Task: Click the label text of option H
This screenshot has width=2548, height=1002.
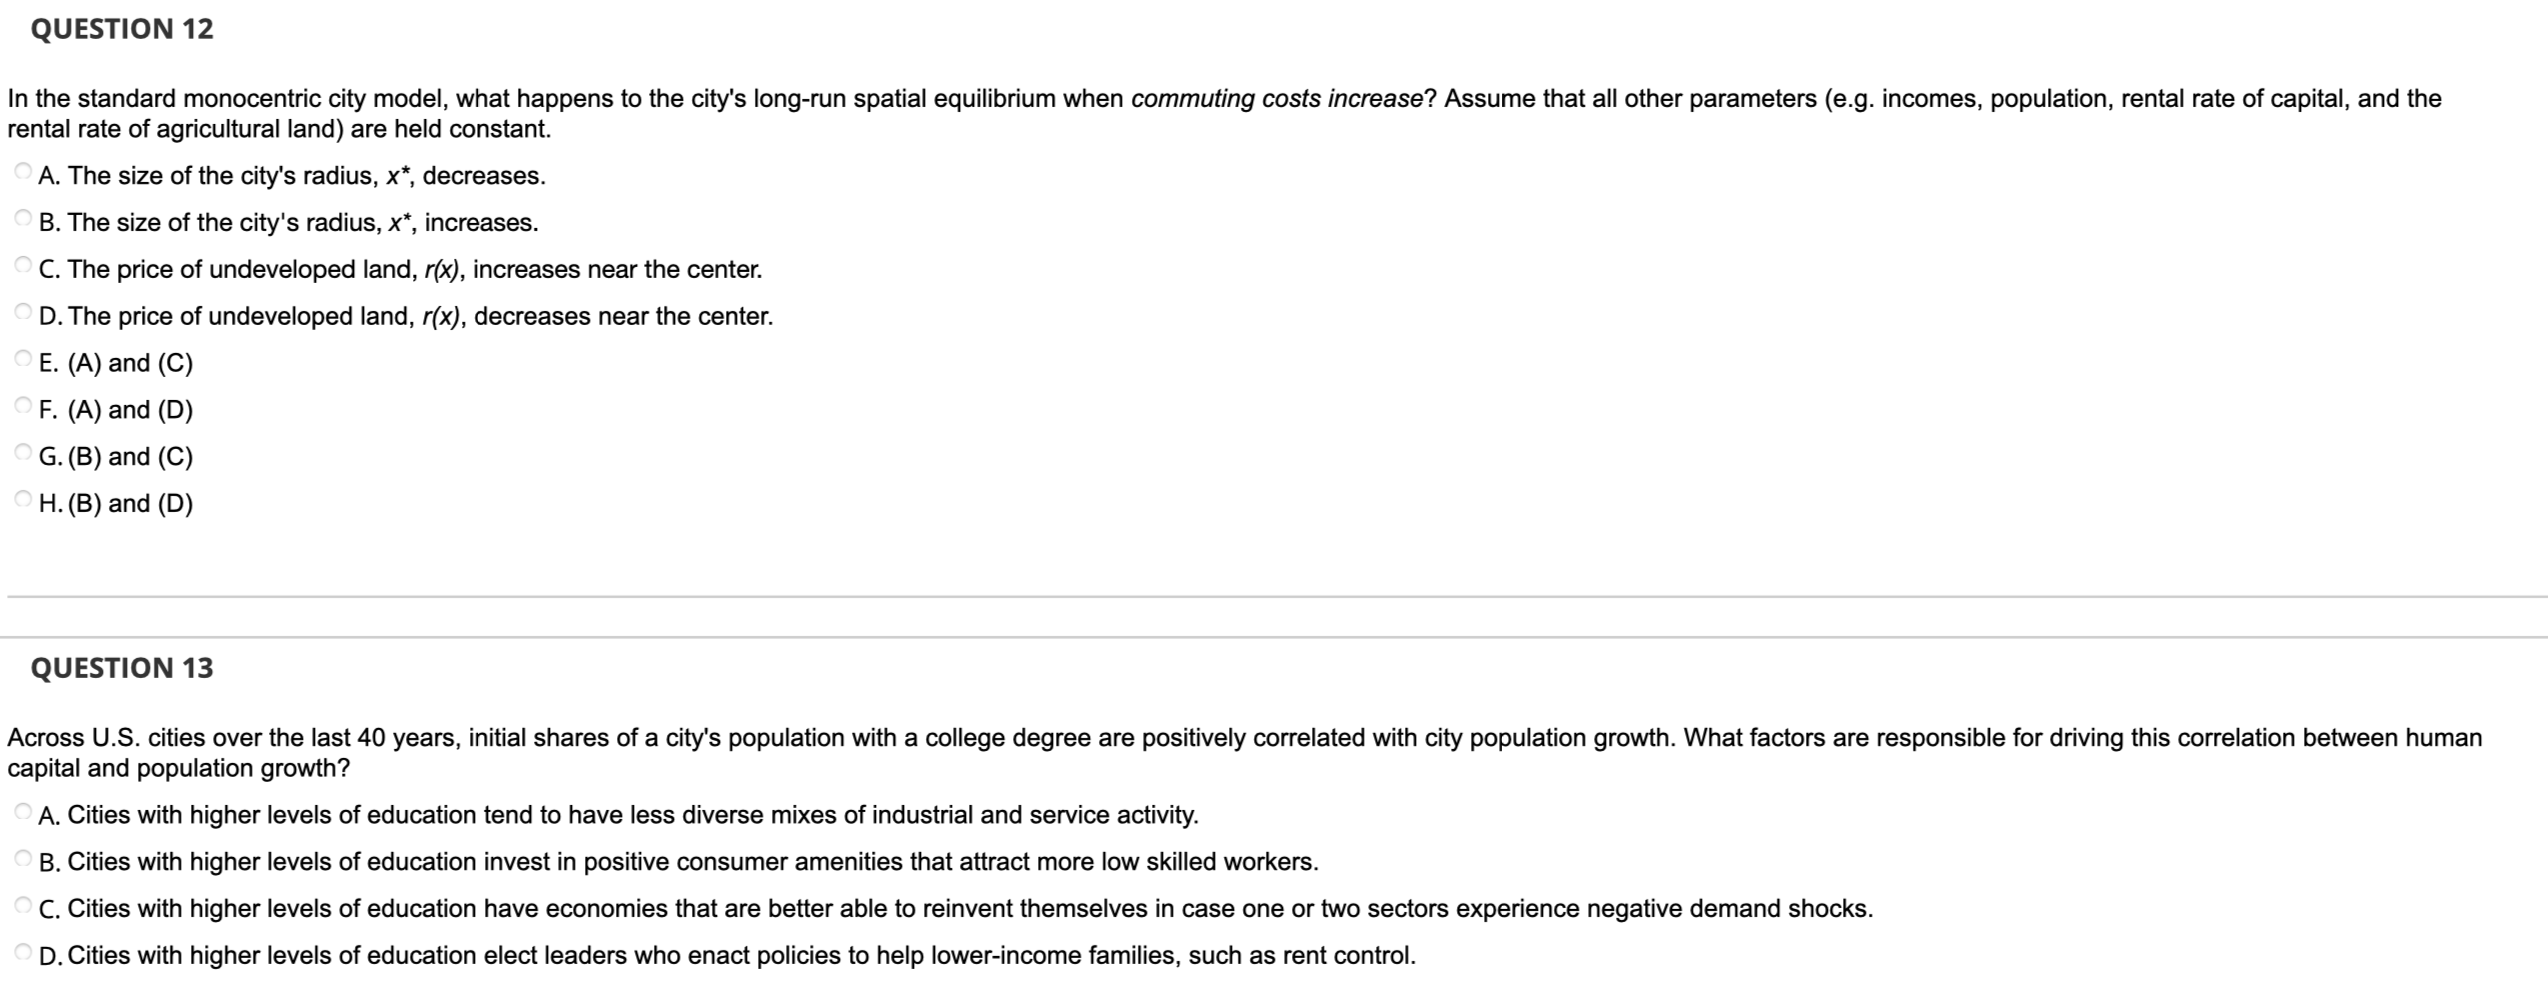Action: click(x=118, y=503)
